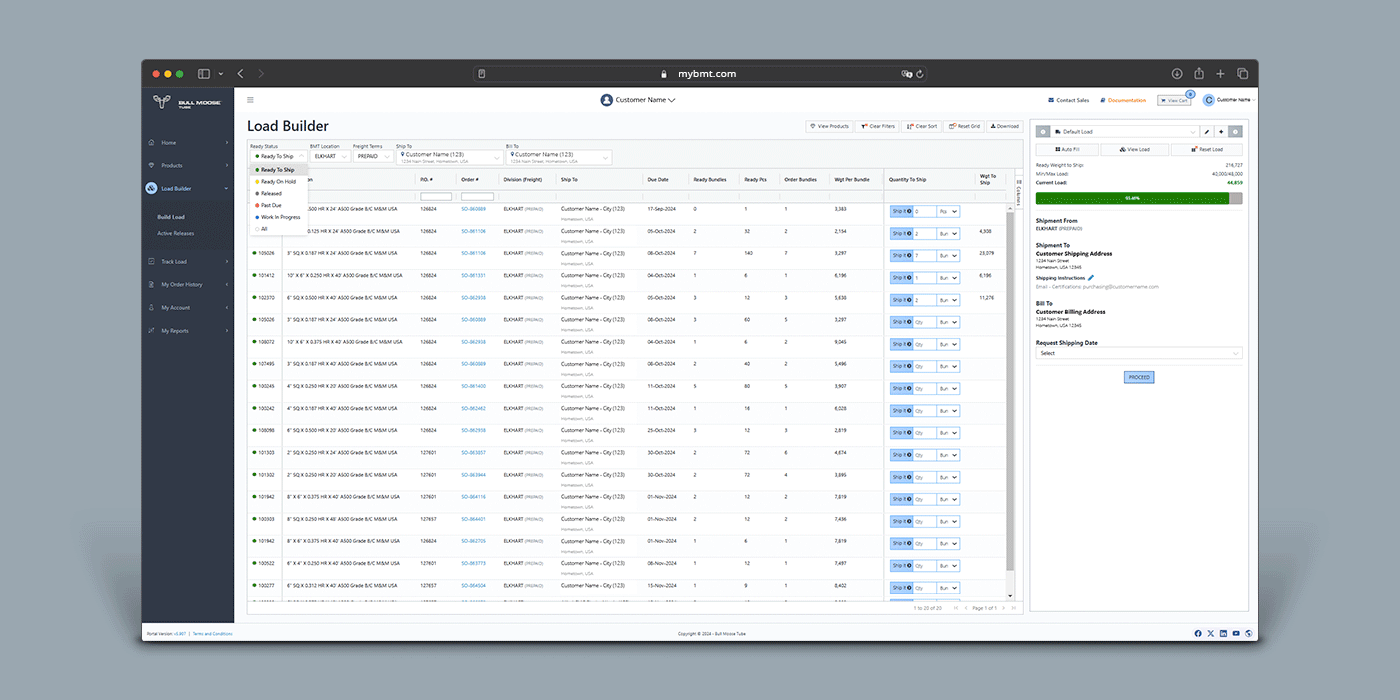Reload the page in Safari
1400x700 pixels.
[x=920, y=74]
